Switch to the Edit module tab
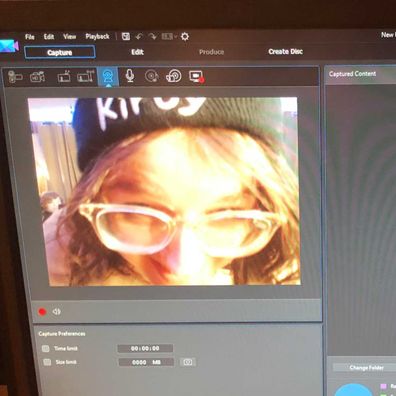This screenshot has height=396, width=396. click(137, 52)
